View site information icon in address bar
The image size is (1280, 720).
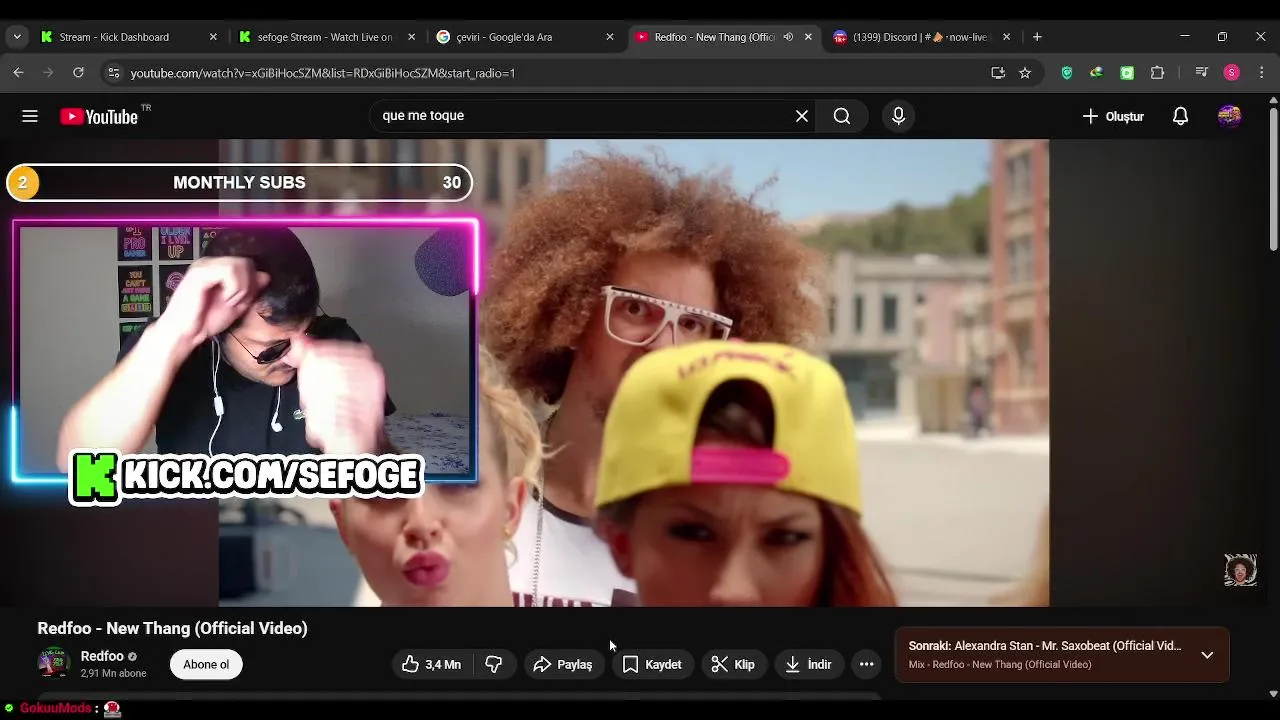(x=113, y=73)
